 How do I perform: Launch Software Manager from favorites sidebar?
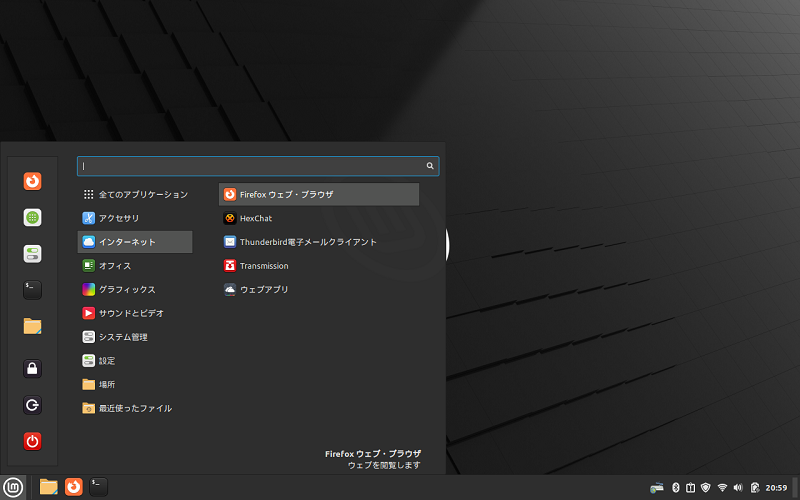[32, 217]
